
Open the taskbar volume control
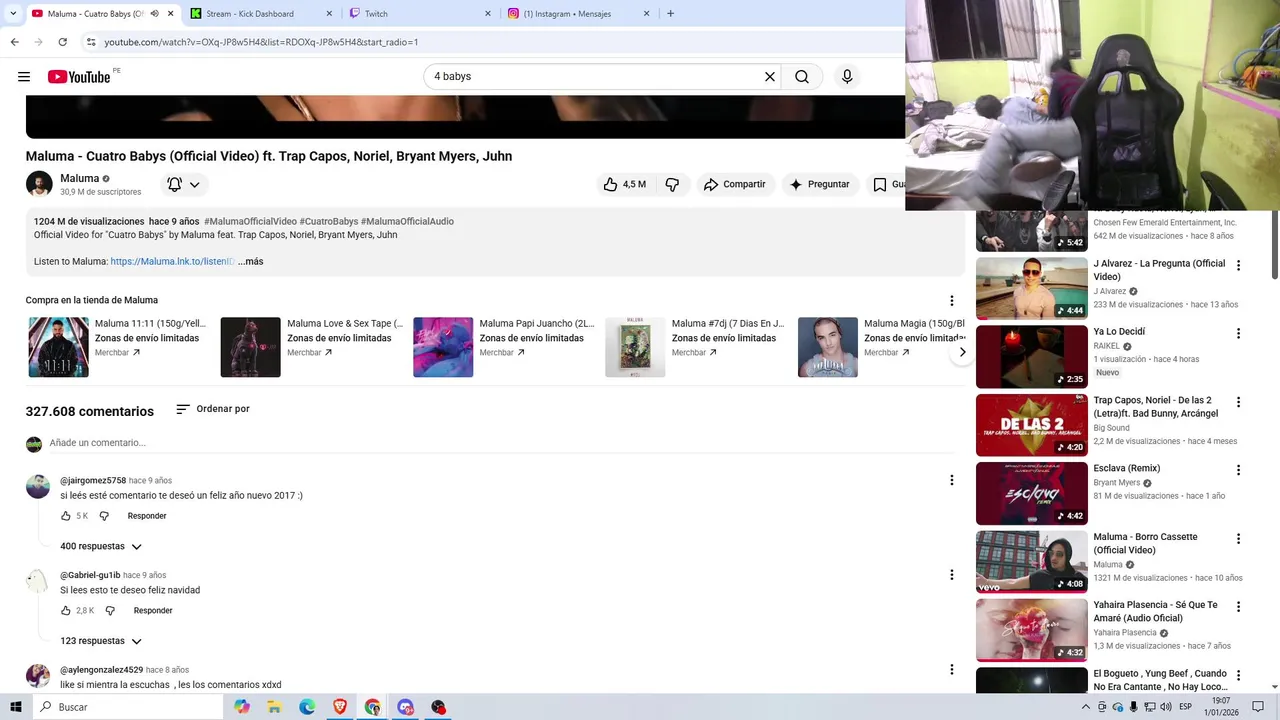tap(1166, 707)
